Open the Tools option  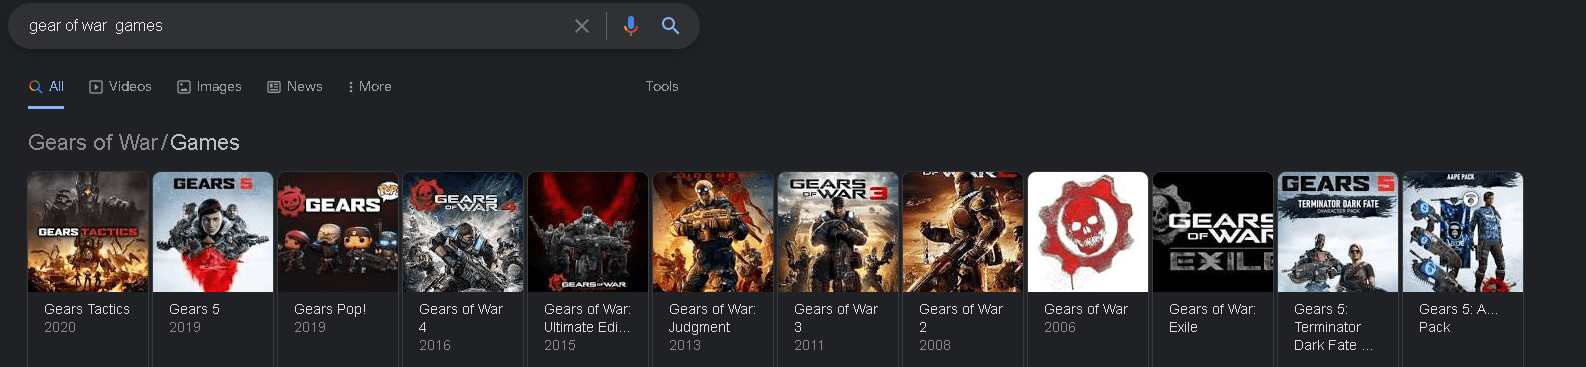[662, 87]
